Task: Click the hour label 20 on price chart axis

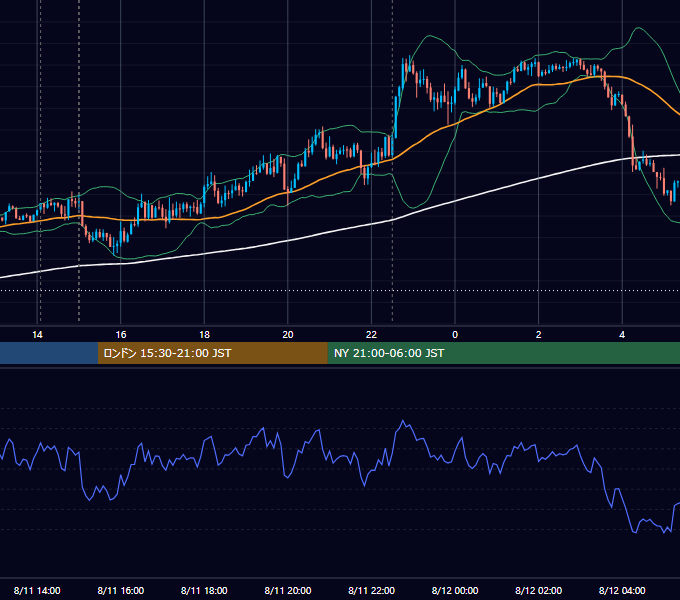Action: pyautogui.click(x=288, y=335)
